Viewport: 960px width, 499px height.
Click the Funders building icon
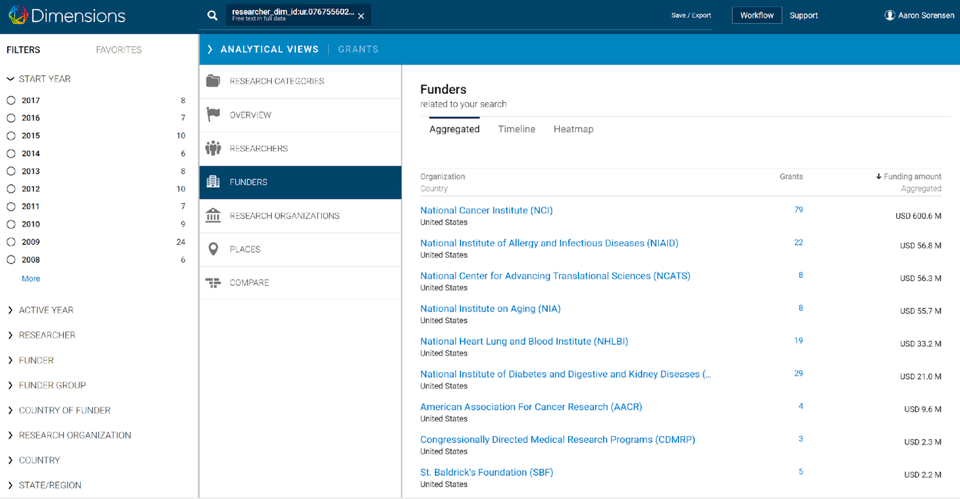click(x=213, y=182)
